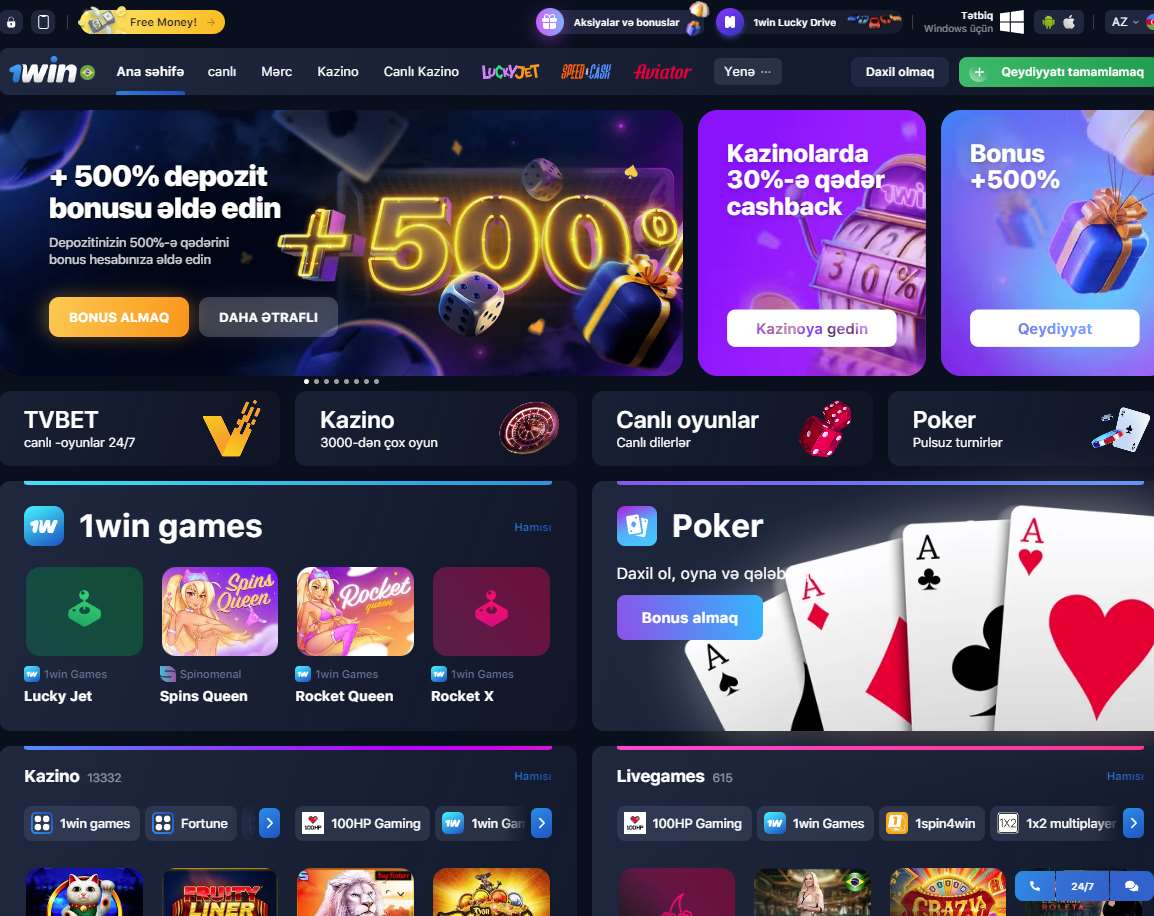This screenshot has width=1154, height=916.
Task: Expand the Yenə more menu
Action: (747, 71)
